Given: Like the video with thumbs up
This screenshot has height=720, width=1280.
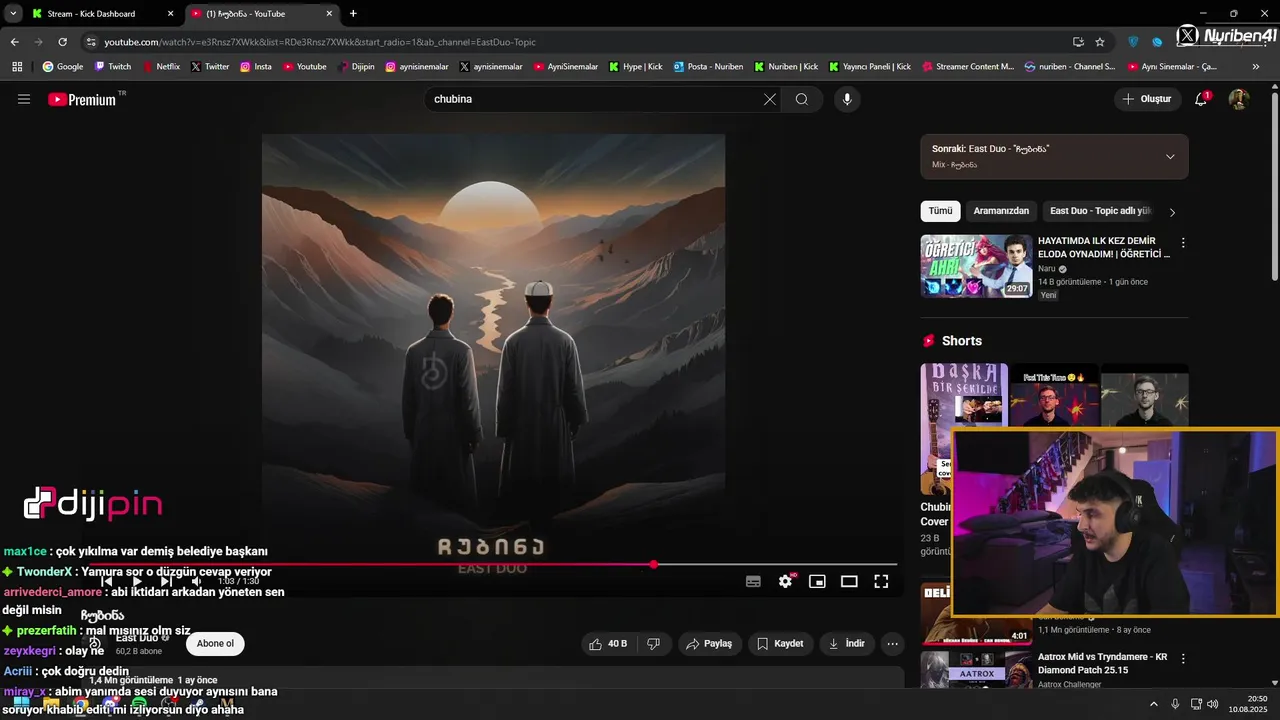Looking at the screenshot, I should 608,644.
